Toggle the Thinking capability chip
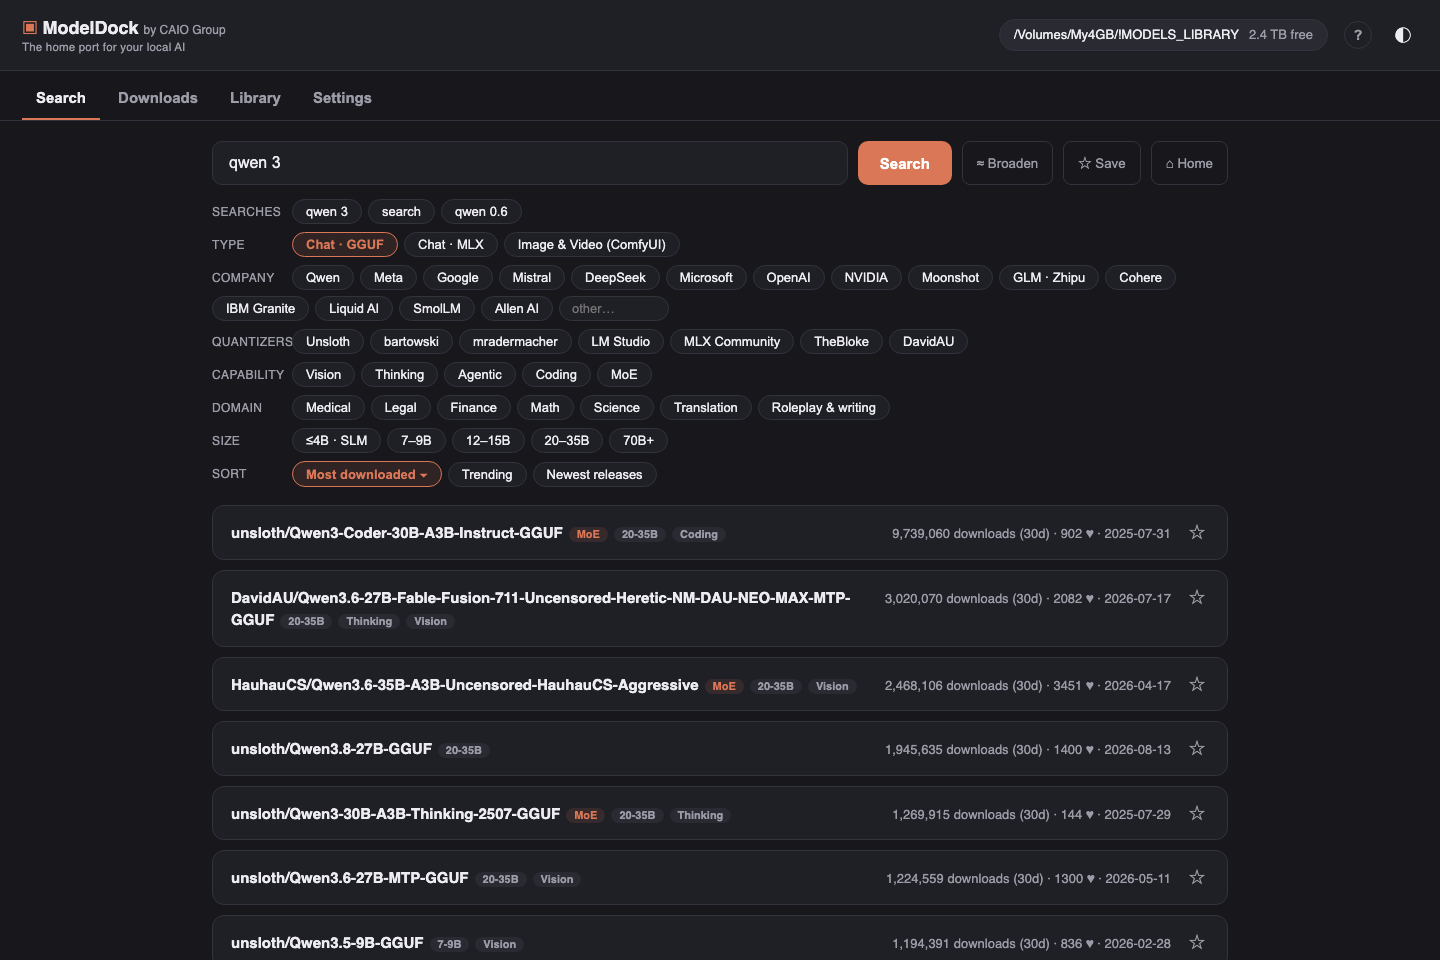 tap(400, 375)
